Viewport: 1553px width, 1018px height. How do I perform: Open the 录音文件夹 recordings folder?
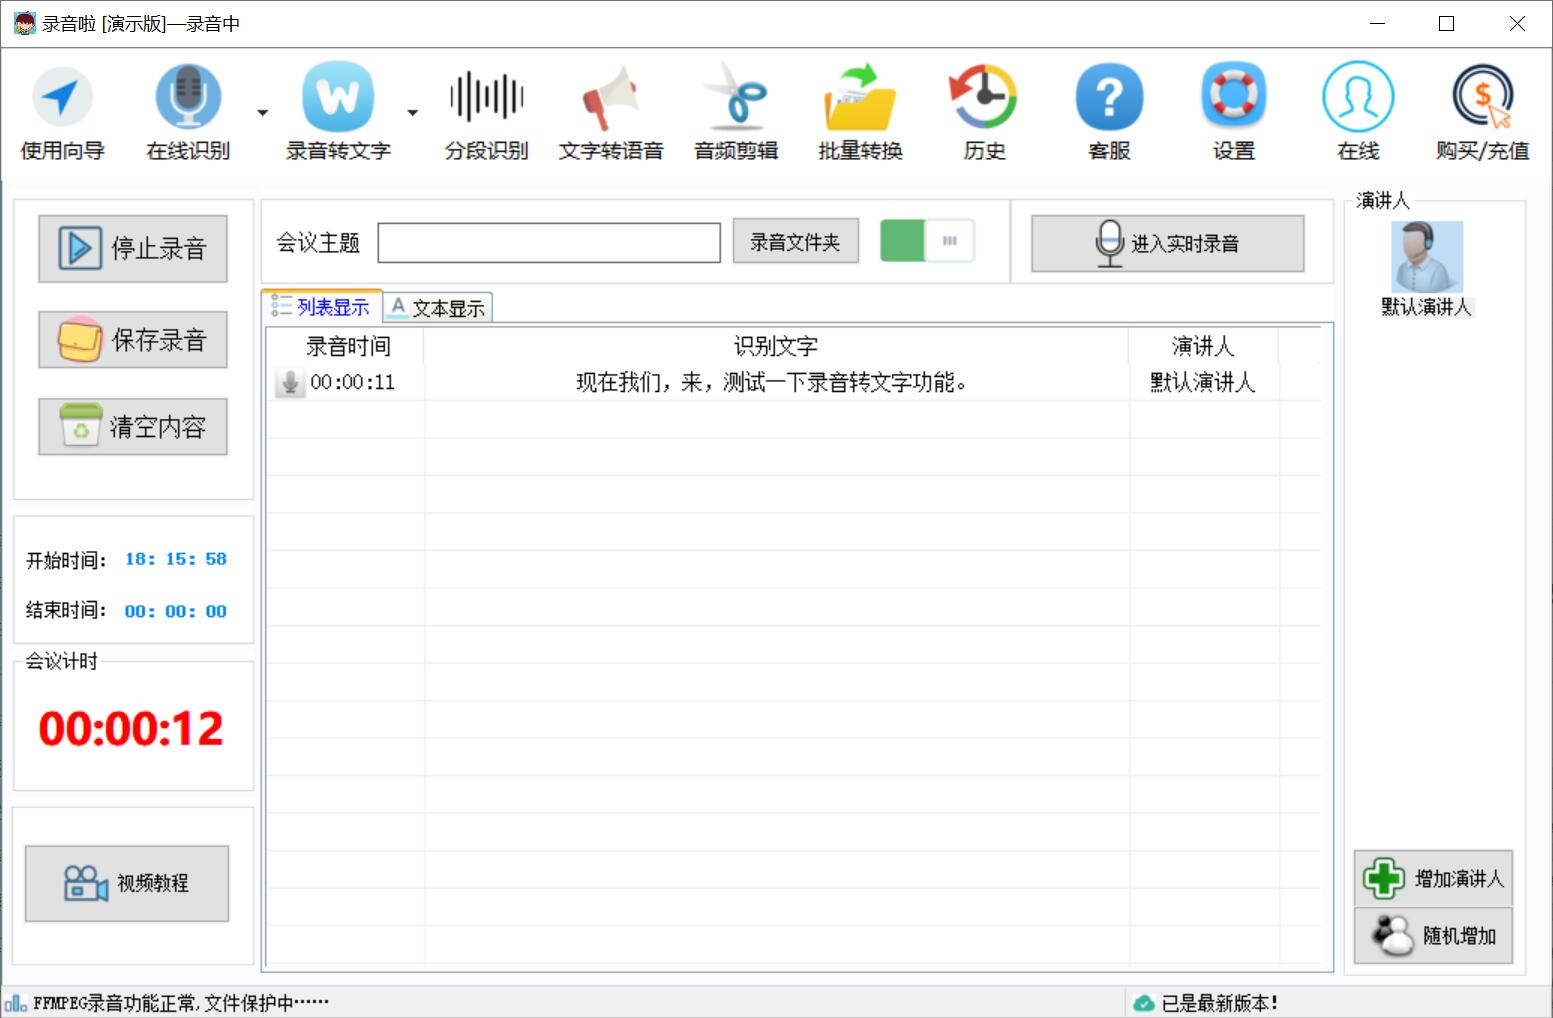[x=795, y=242]
